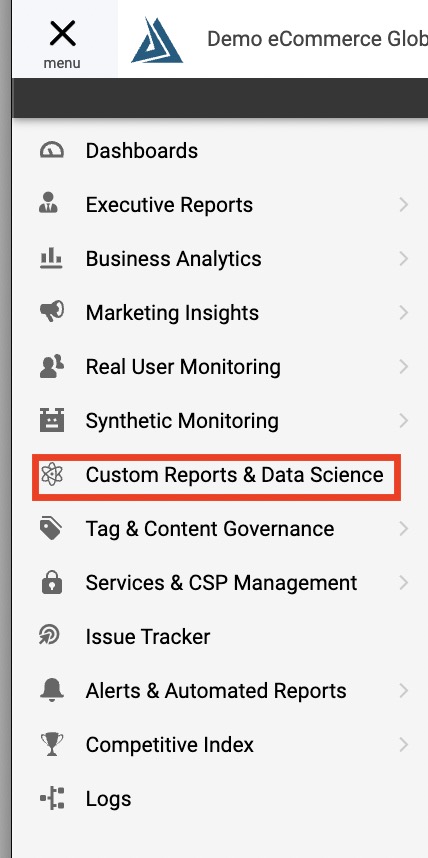Click the Alerts bell icon
The image size is (428, 858).
pos(52,691)
